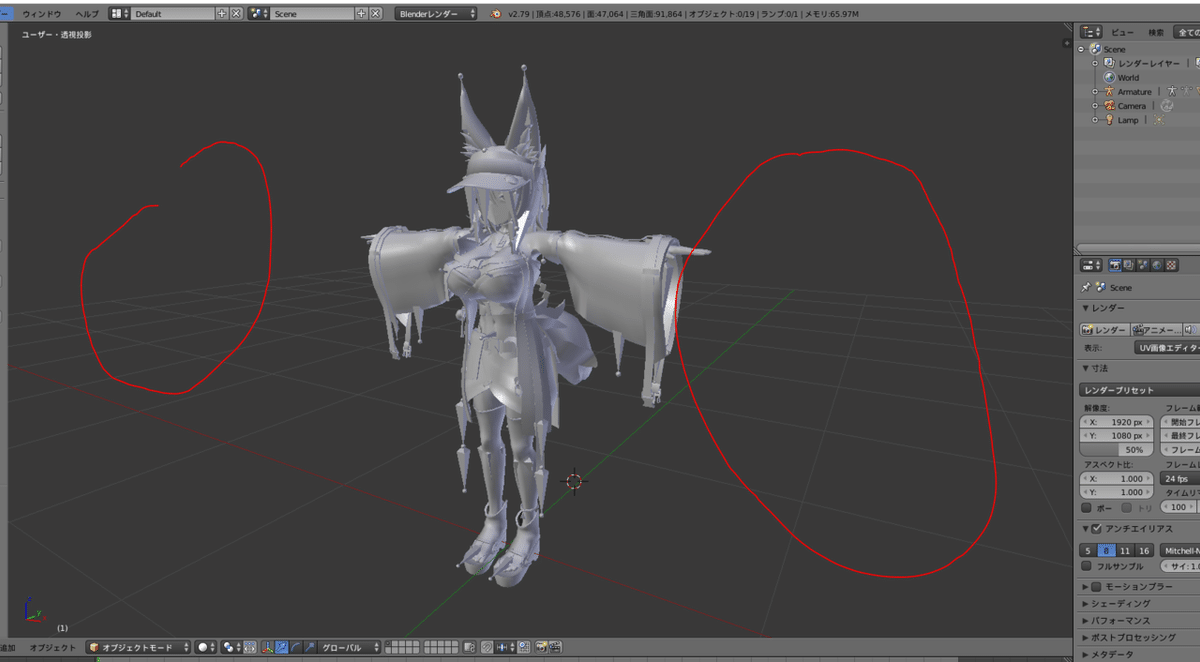Select 16 anti-aliasing samples
1200x662 pixels.
click(x=1143, y=550)
